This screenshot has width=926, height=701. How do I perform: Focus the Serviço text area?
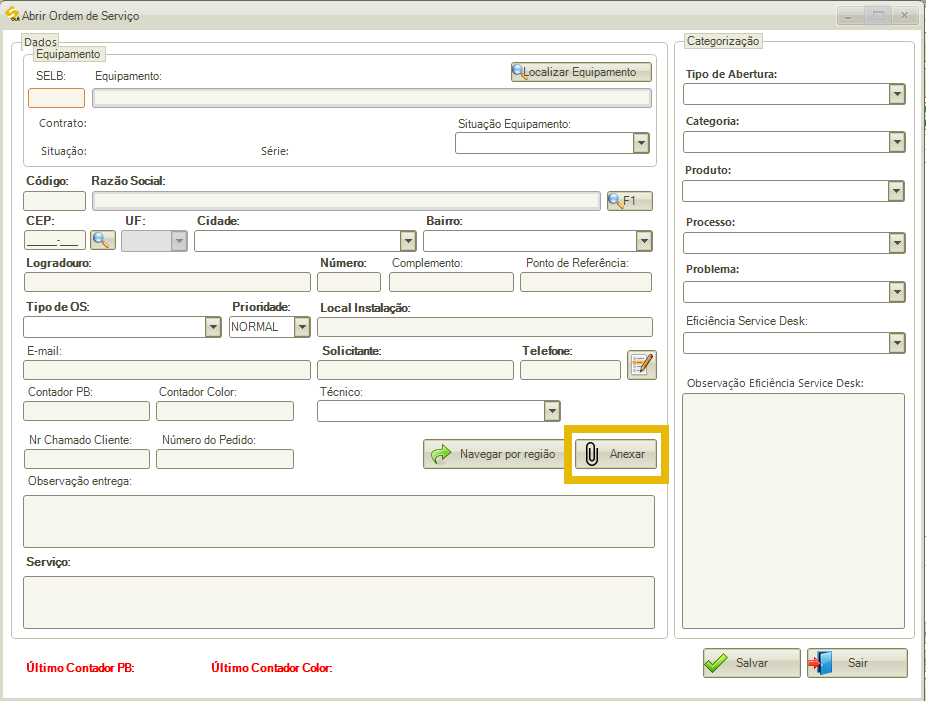click(x=339, y=602)
